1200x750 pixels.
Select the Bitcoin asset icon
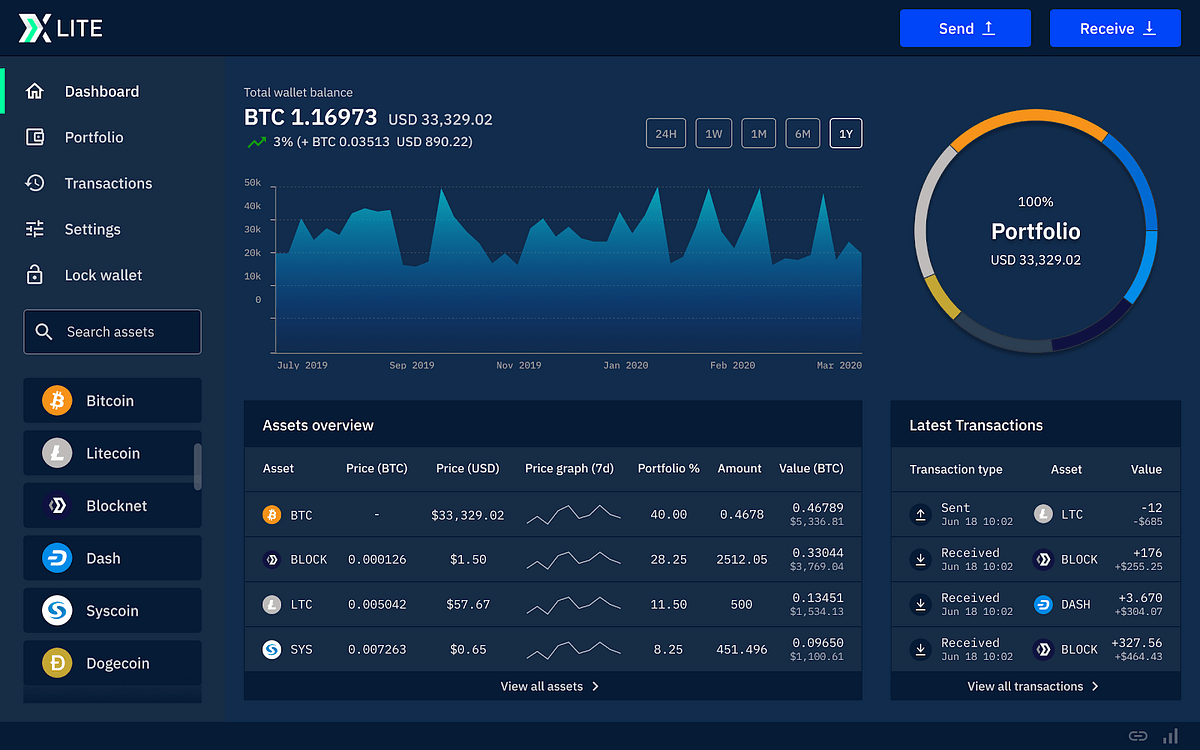[x=56, y=400]
